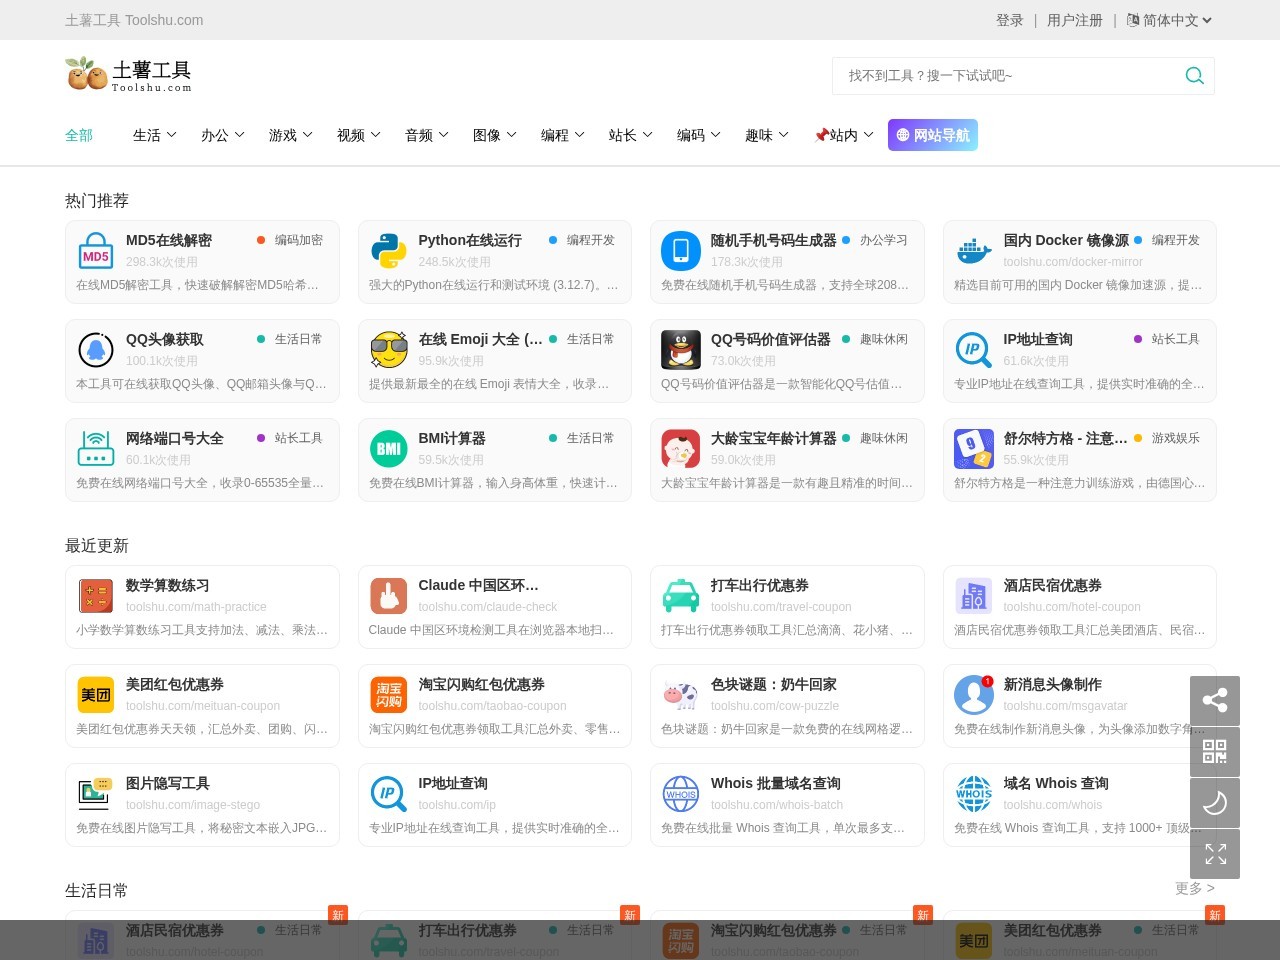Click the 图片隐写工具 icon
The width and height of the screenshot is (1280, 960).
click(96, 793)
